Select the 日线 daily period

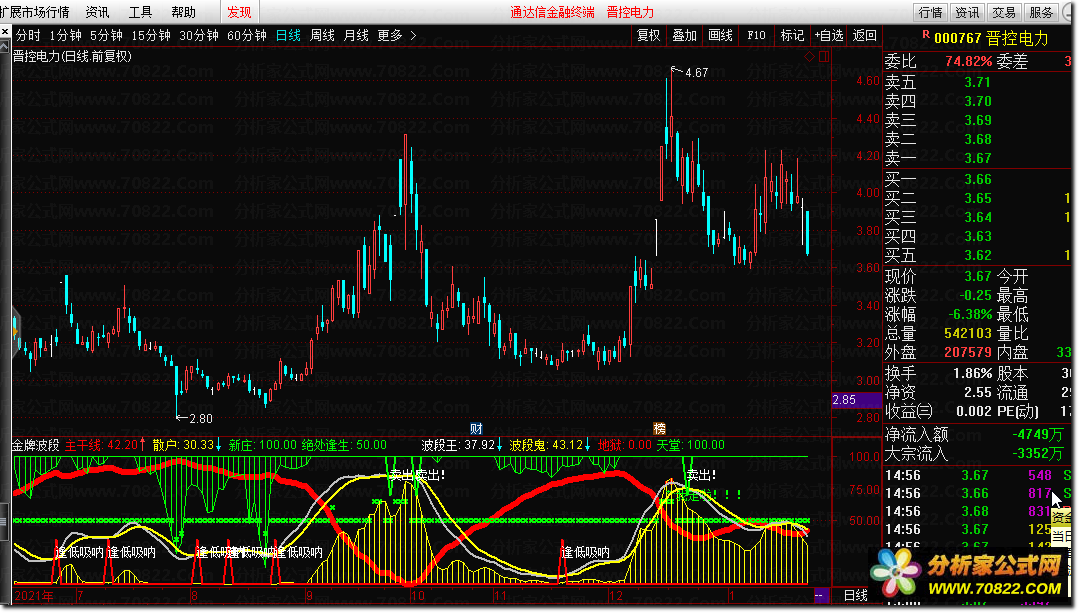coord(288,35)
